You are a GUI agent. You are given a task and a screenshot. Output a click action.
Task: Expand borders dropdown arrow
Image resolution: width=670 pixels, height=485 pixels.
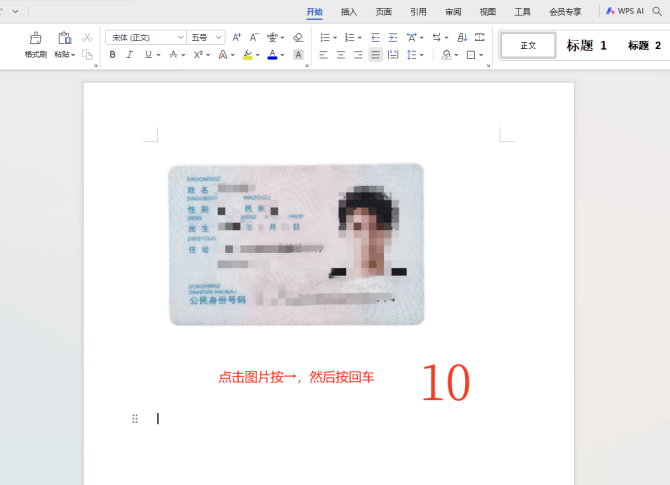(x=481, y=55)
